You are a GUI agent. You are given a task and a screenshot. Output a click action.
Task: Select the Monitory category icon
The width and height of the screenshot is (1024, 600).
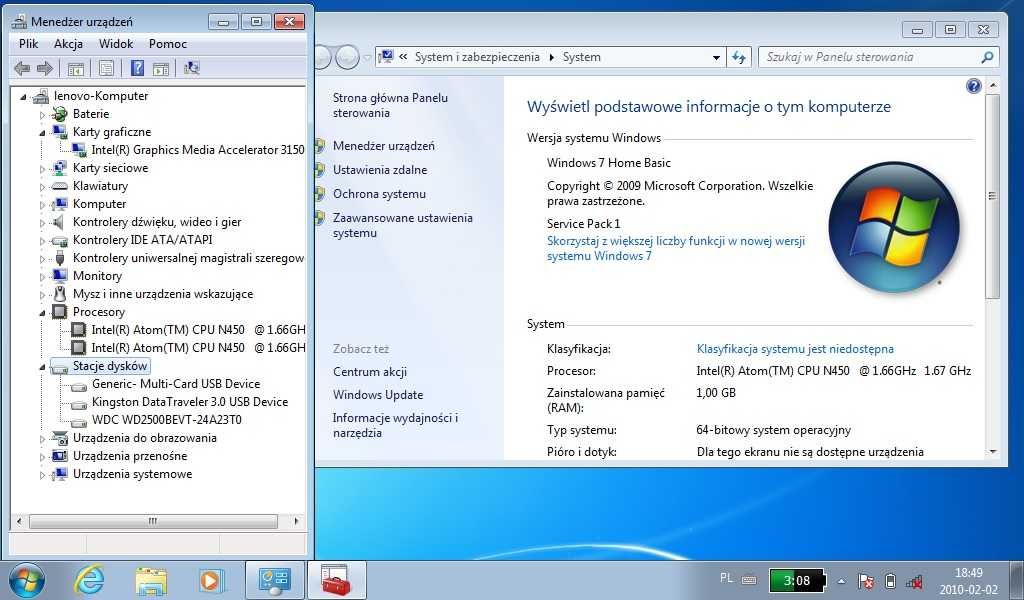59,276
